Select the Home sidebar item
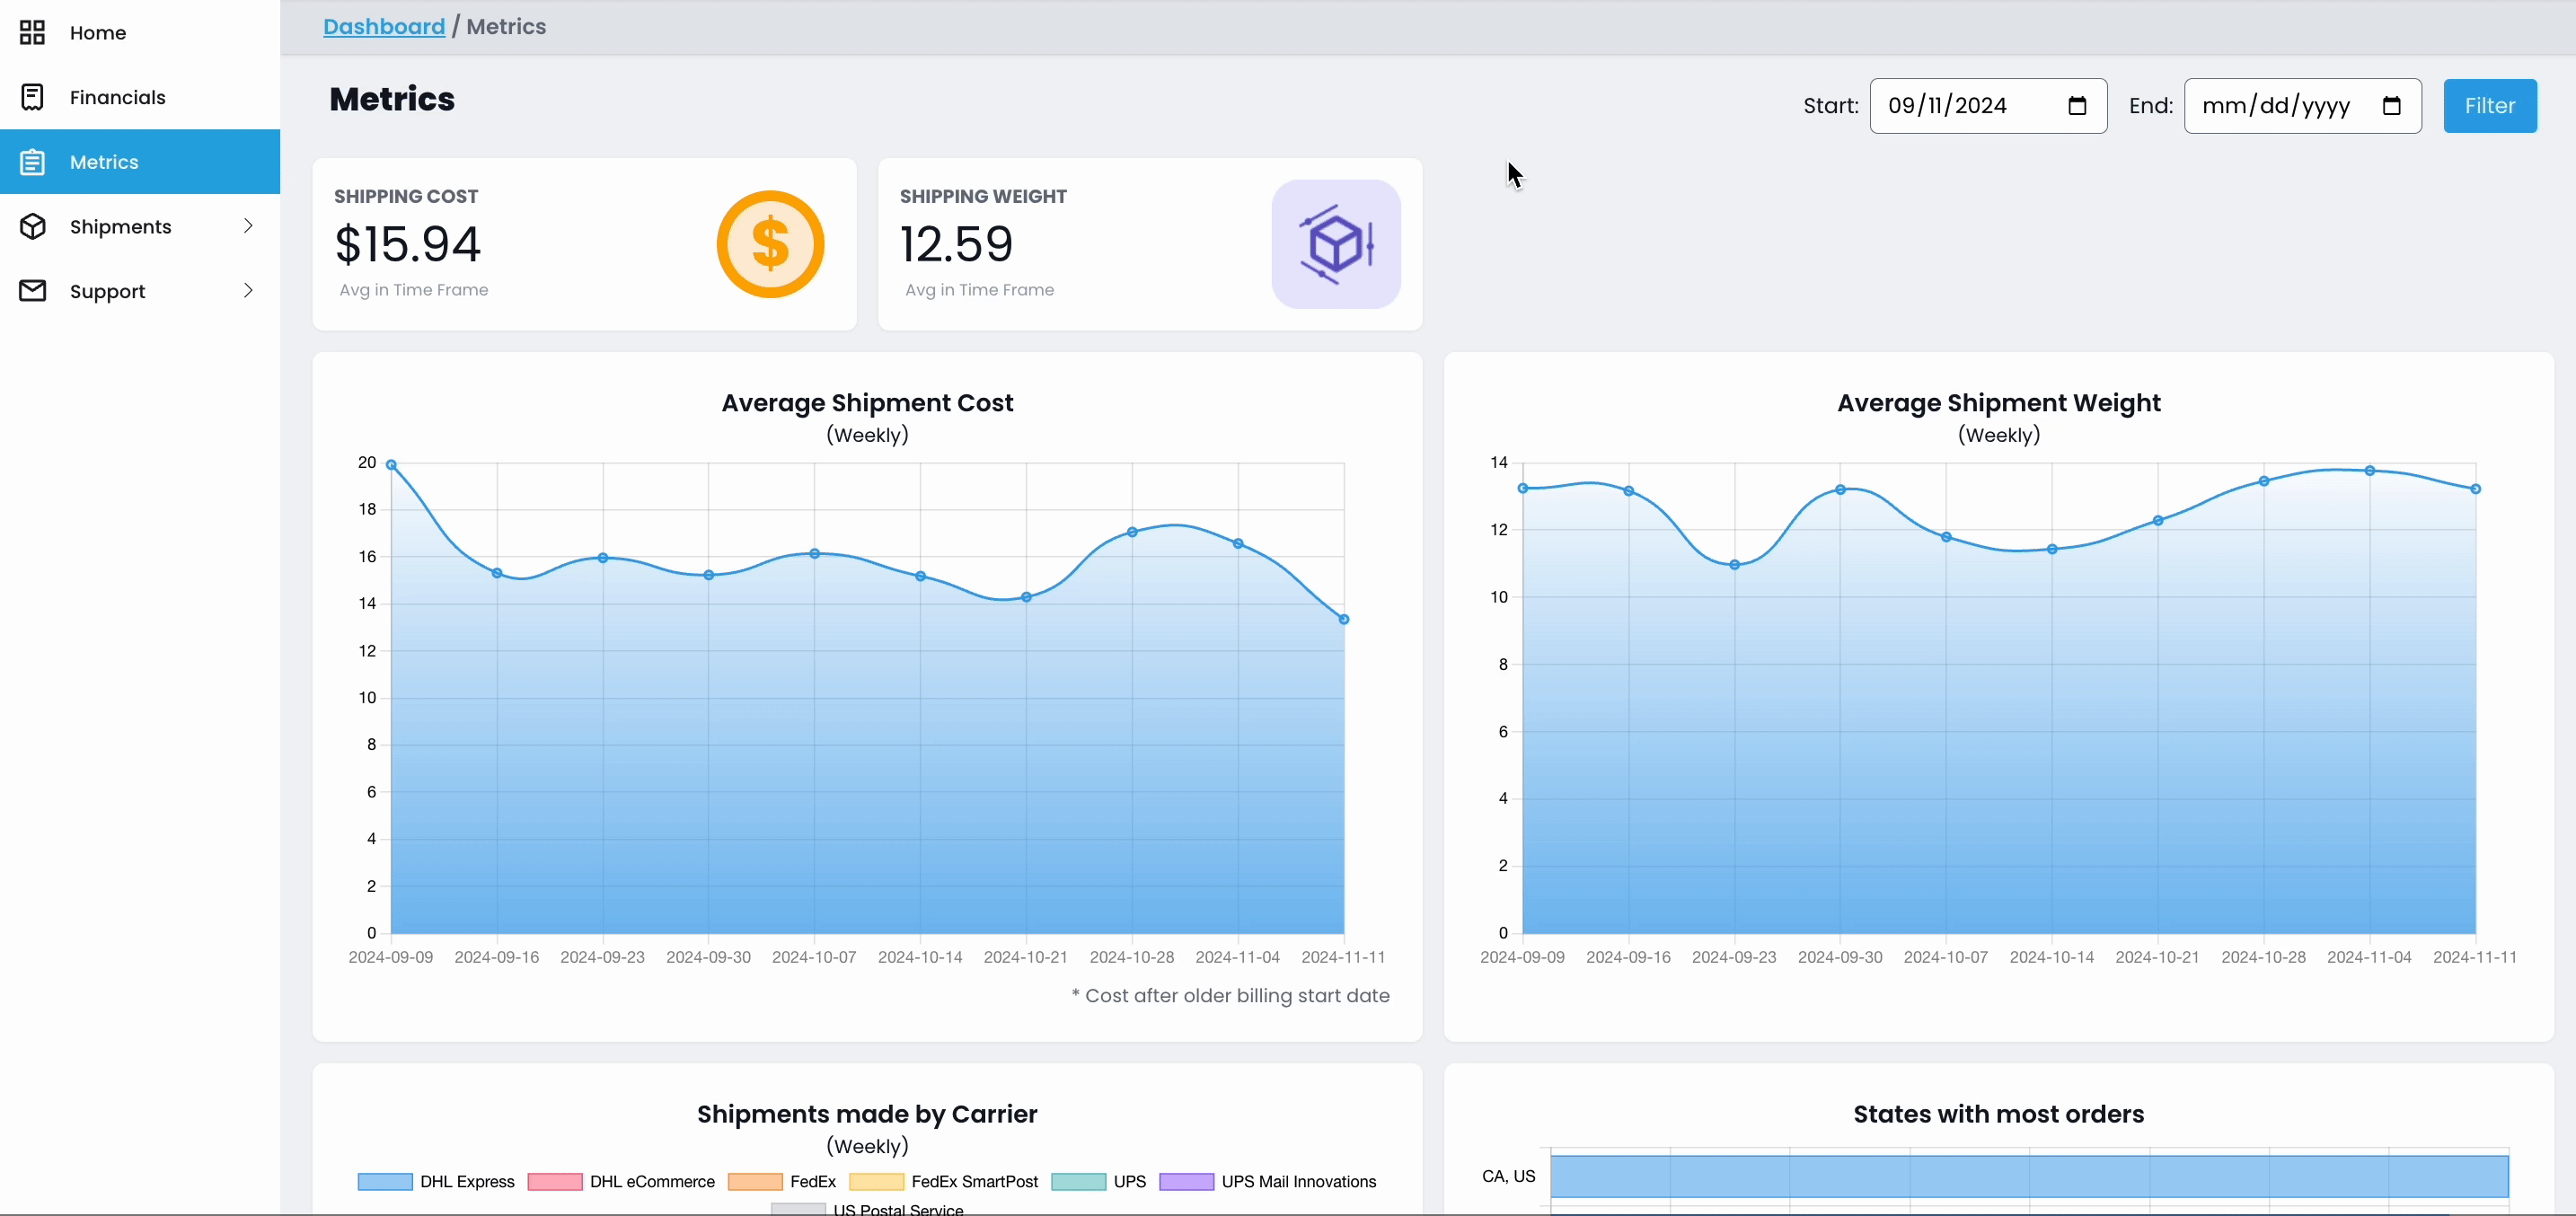2576x1216 pixels. pyautogui.click(x=97, y=33)
